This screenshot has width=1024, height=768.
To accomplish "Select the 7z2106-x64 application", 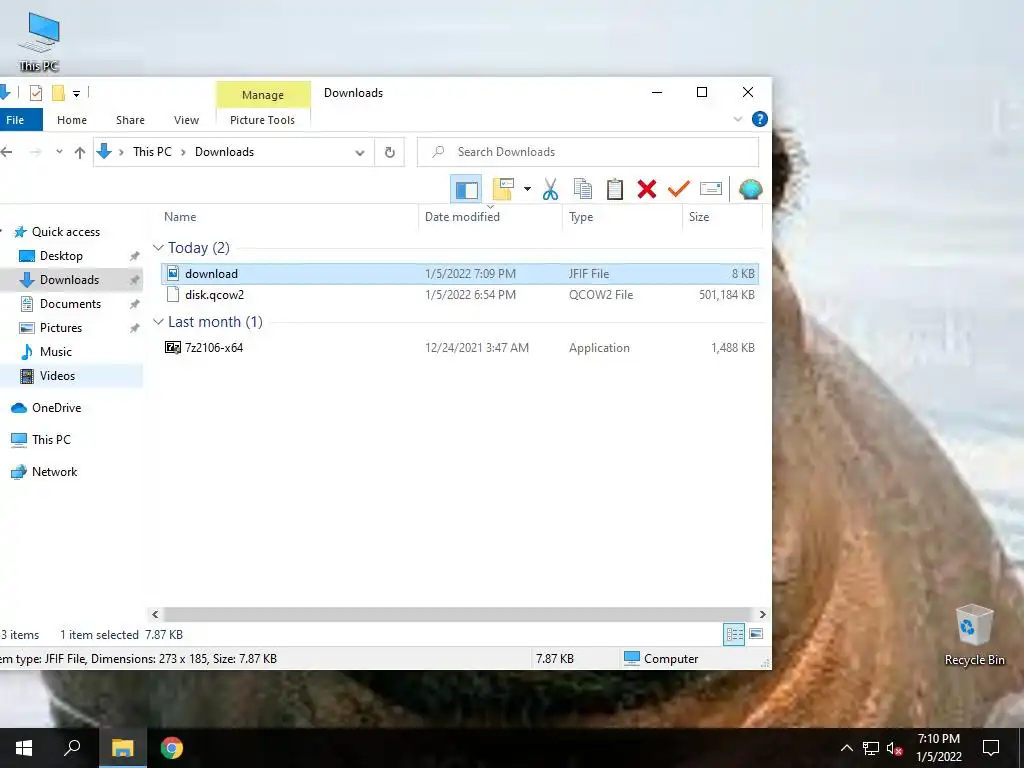I will 460,348.
